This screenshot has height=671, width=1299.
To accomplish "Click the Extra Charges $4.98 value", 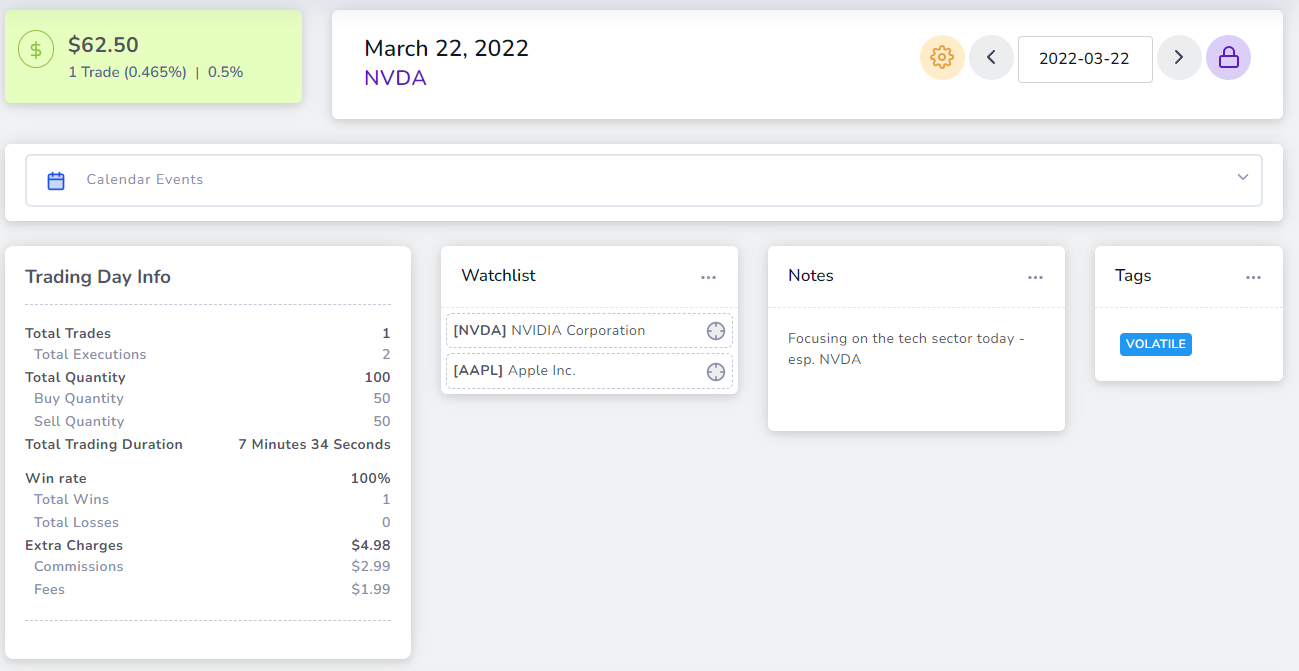I will click(x=371, y=546).
